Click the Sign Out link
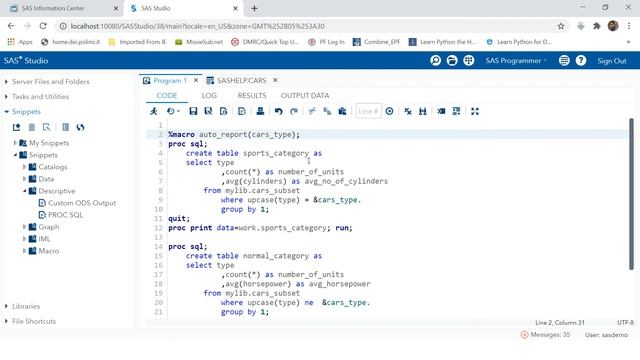The width and height of the screenshot is (640, 360). [x=611, y=61]
